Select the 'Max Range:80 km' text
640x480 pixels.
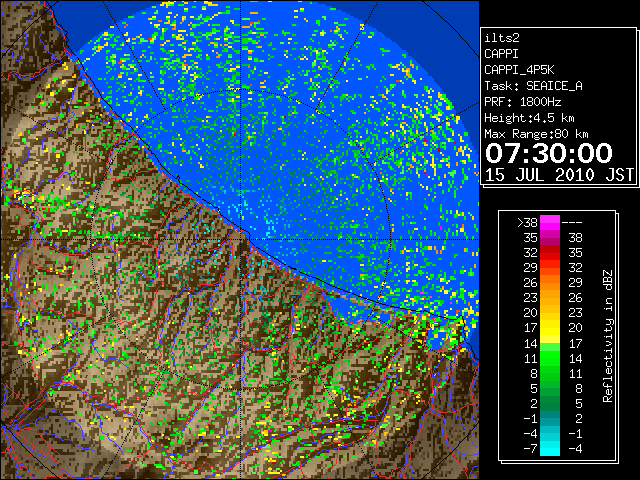pos(536,134)
